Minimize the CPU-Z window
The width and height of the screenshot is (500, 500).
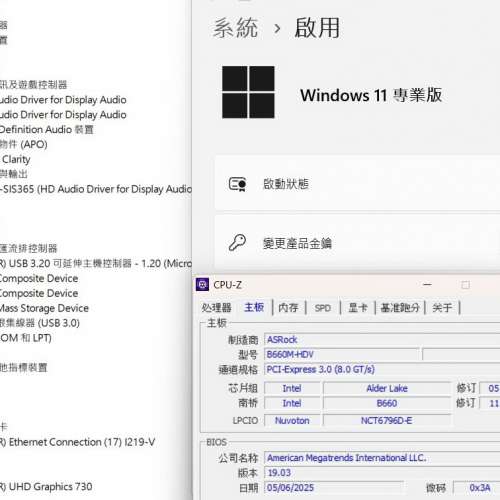[427, 285]
